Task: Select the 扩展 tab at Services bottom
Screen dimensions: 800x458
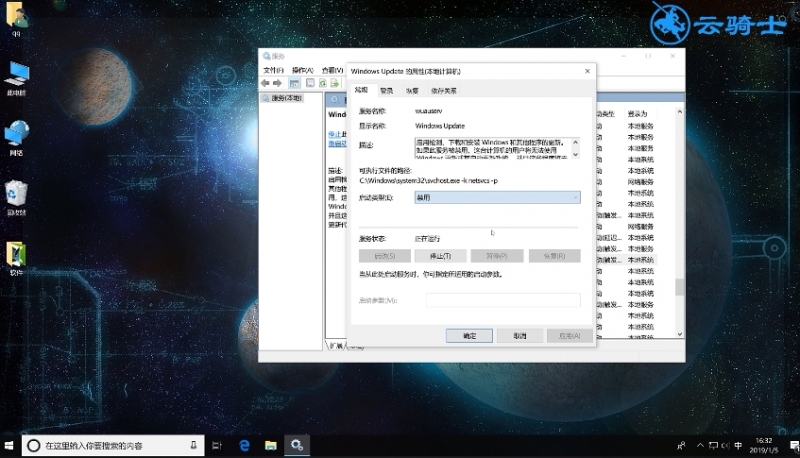Action: coord(336,346)
